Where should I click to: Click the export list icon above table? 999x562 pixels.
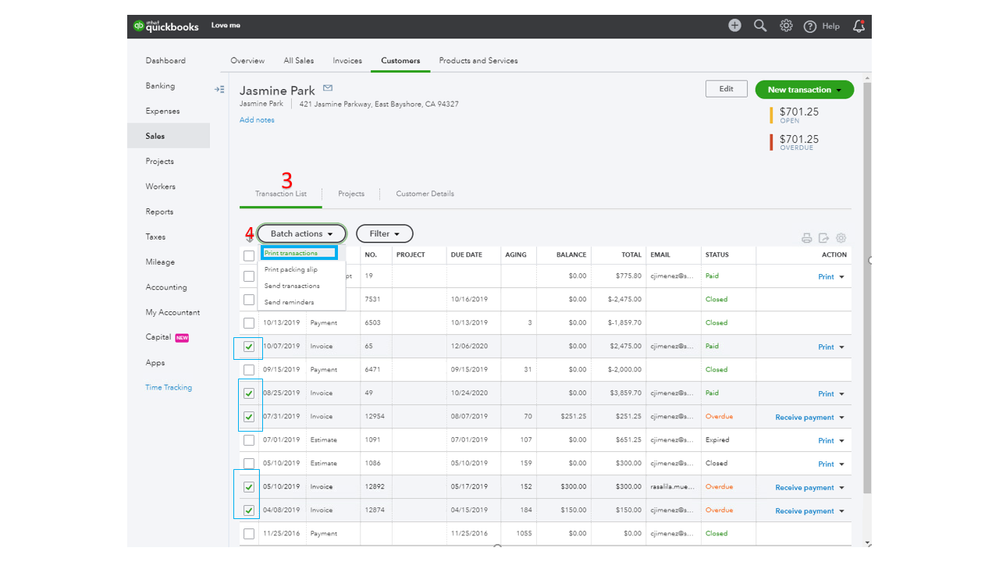point(823,238)
